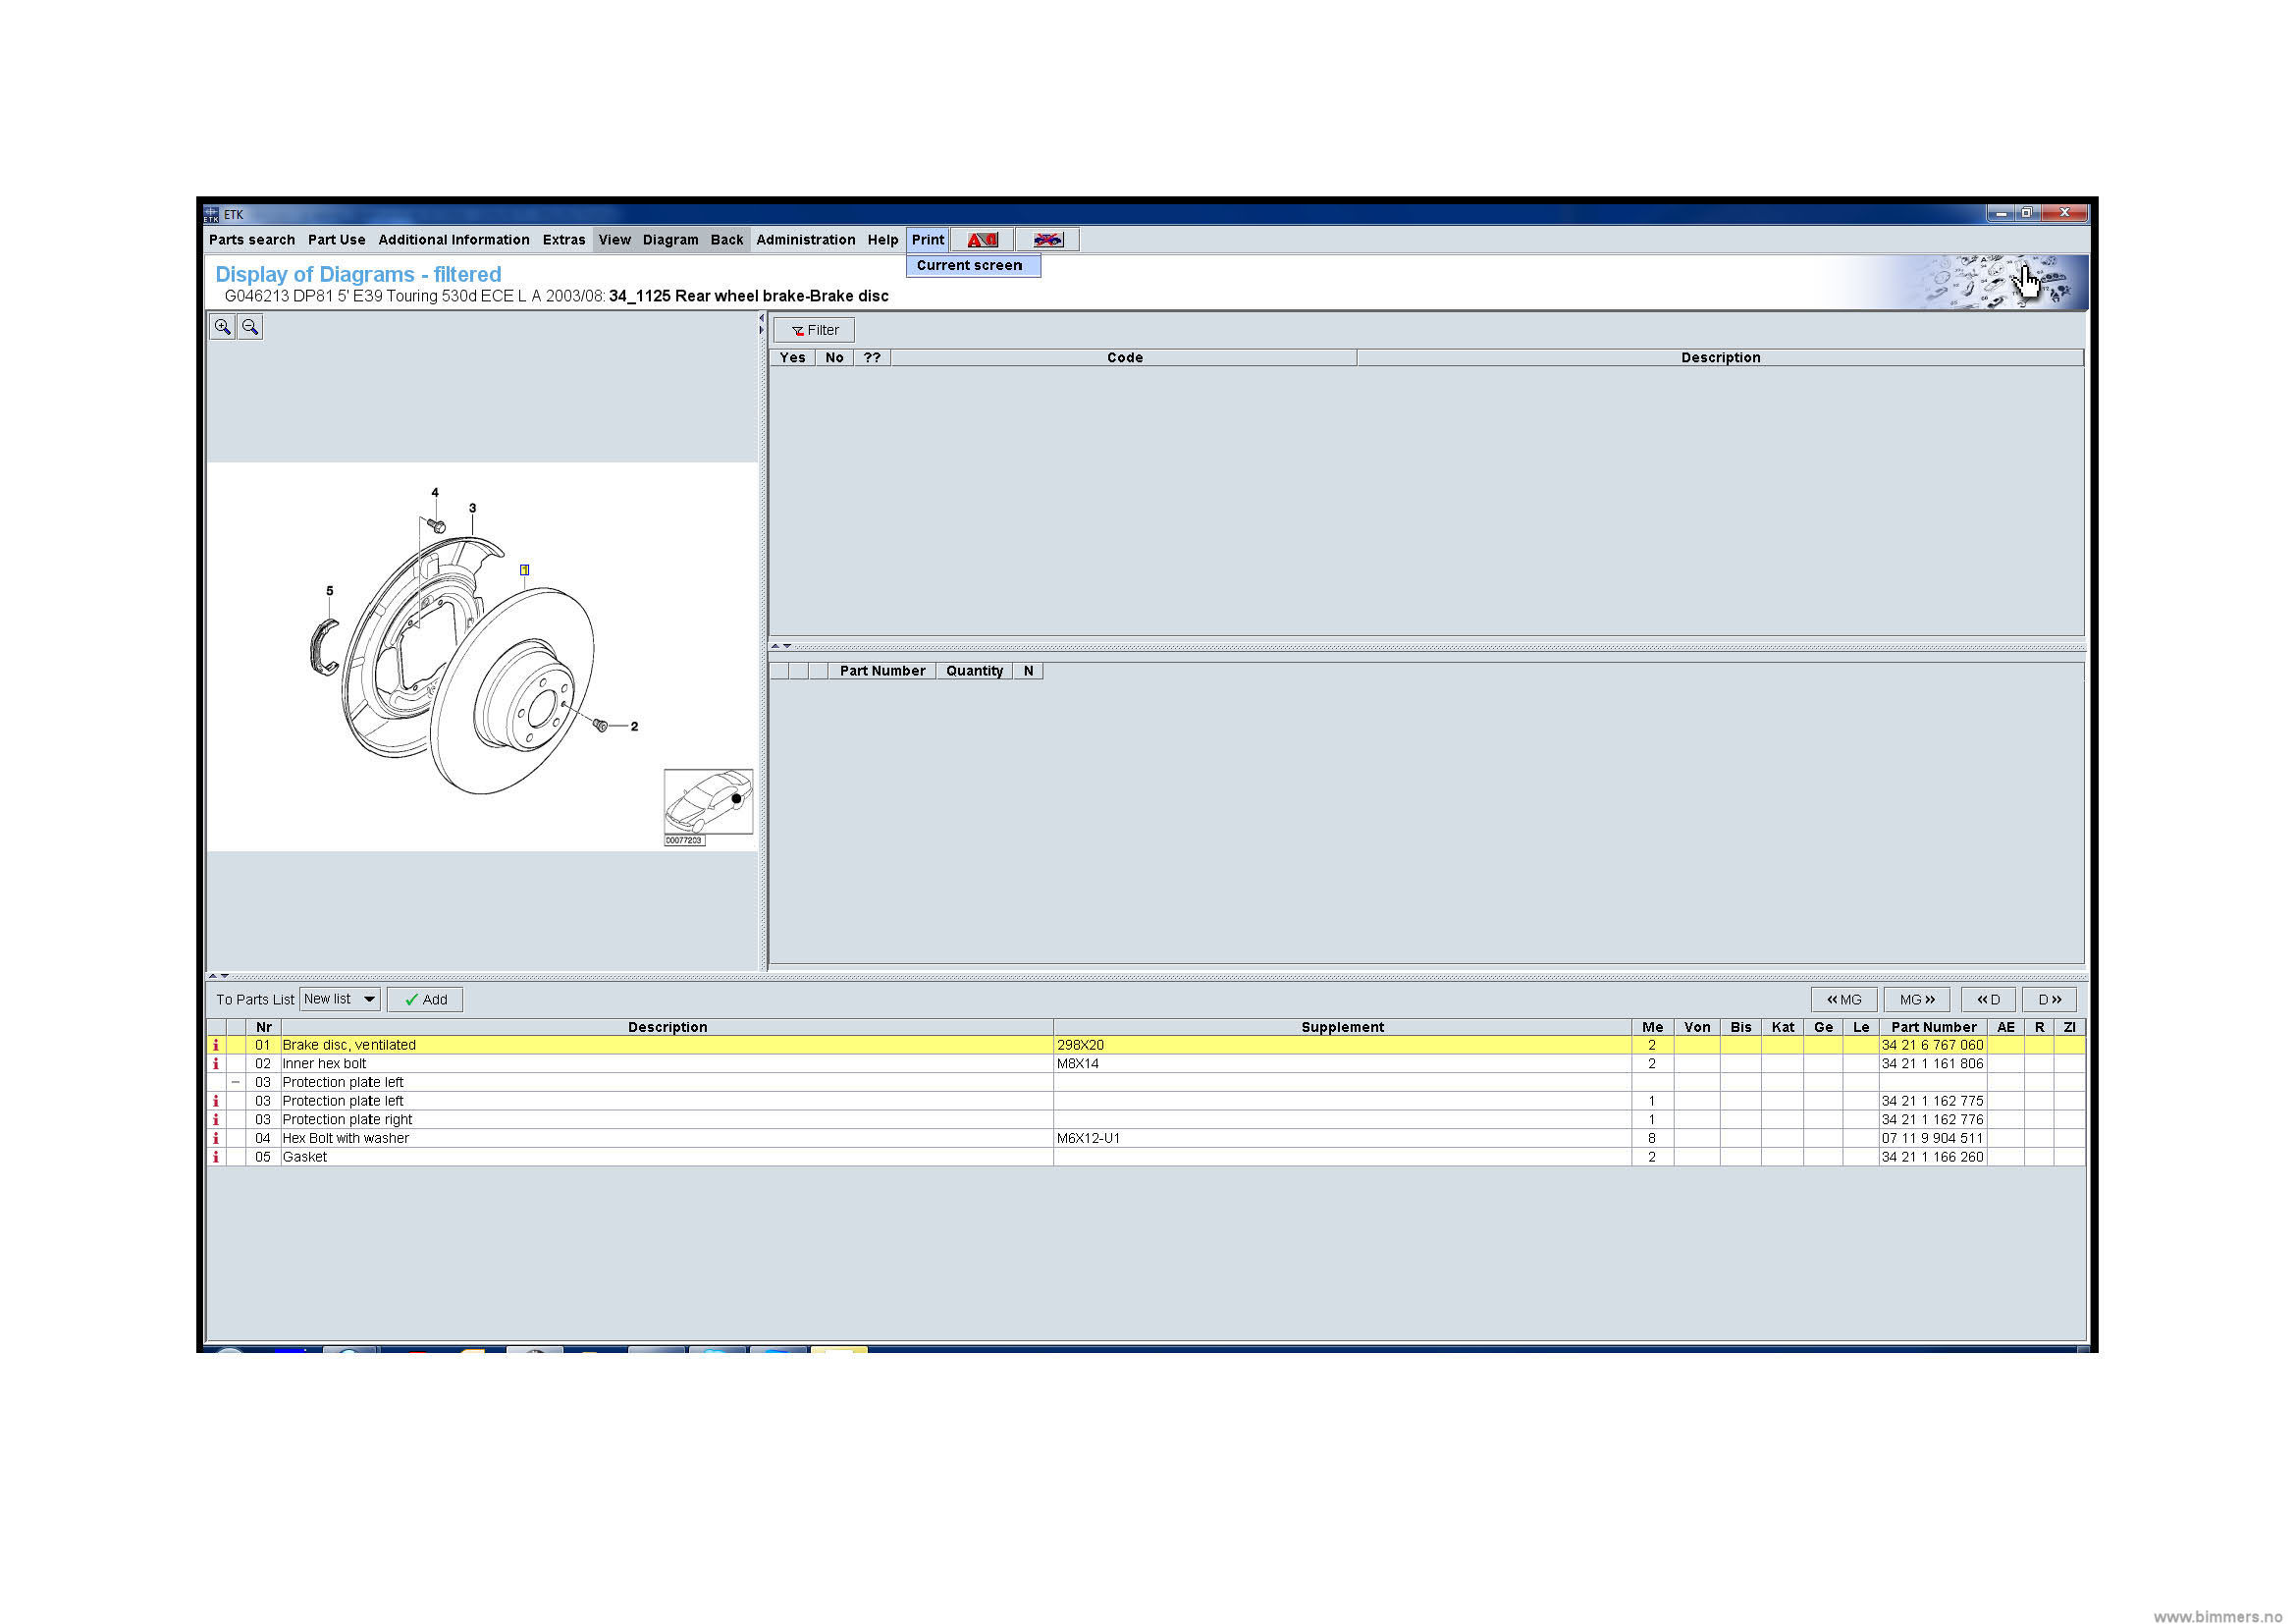Screen dimensions: 2296x1624
Task: Click the Quantity column header
Action: point(974,671)
